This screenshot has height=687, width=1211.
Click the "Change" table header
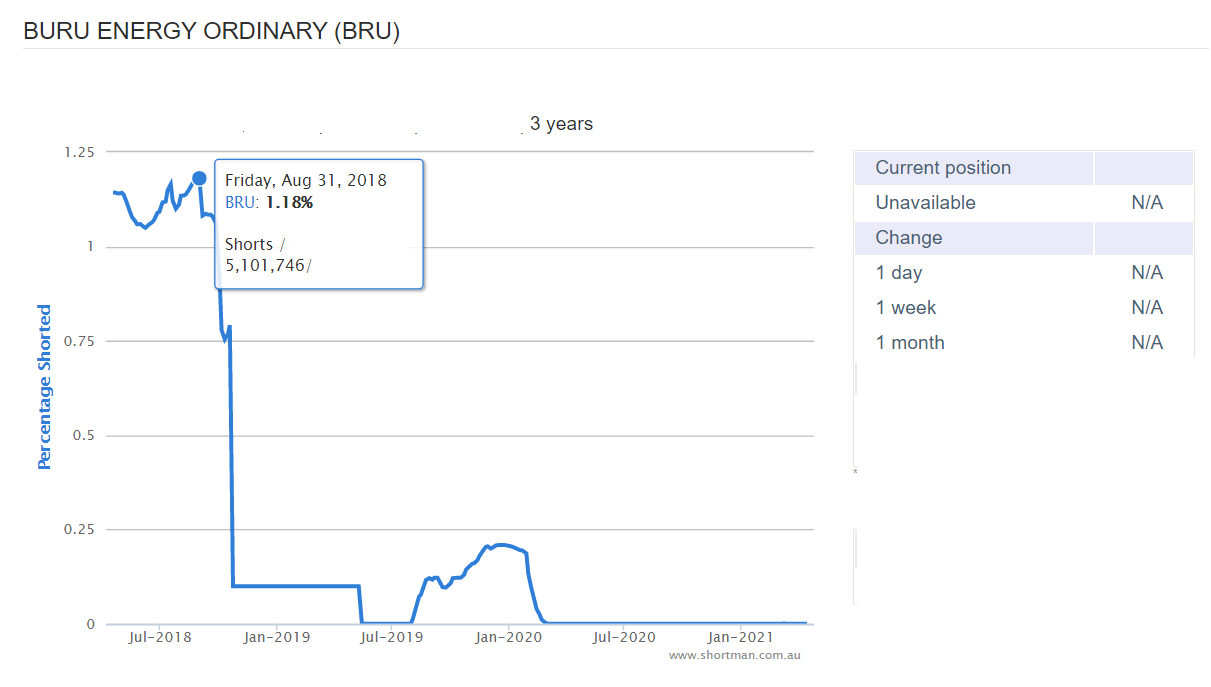pyautogui.click(x=909, y=238)
